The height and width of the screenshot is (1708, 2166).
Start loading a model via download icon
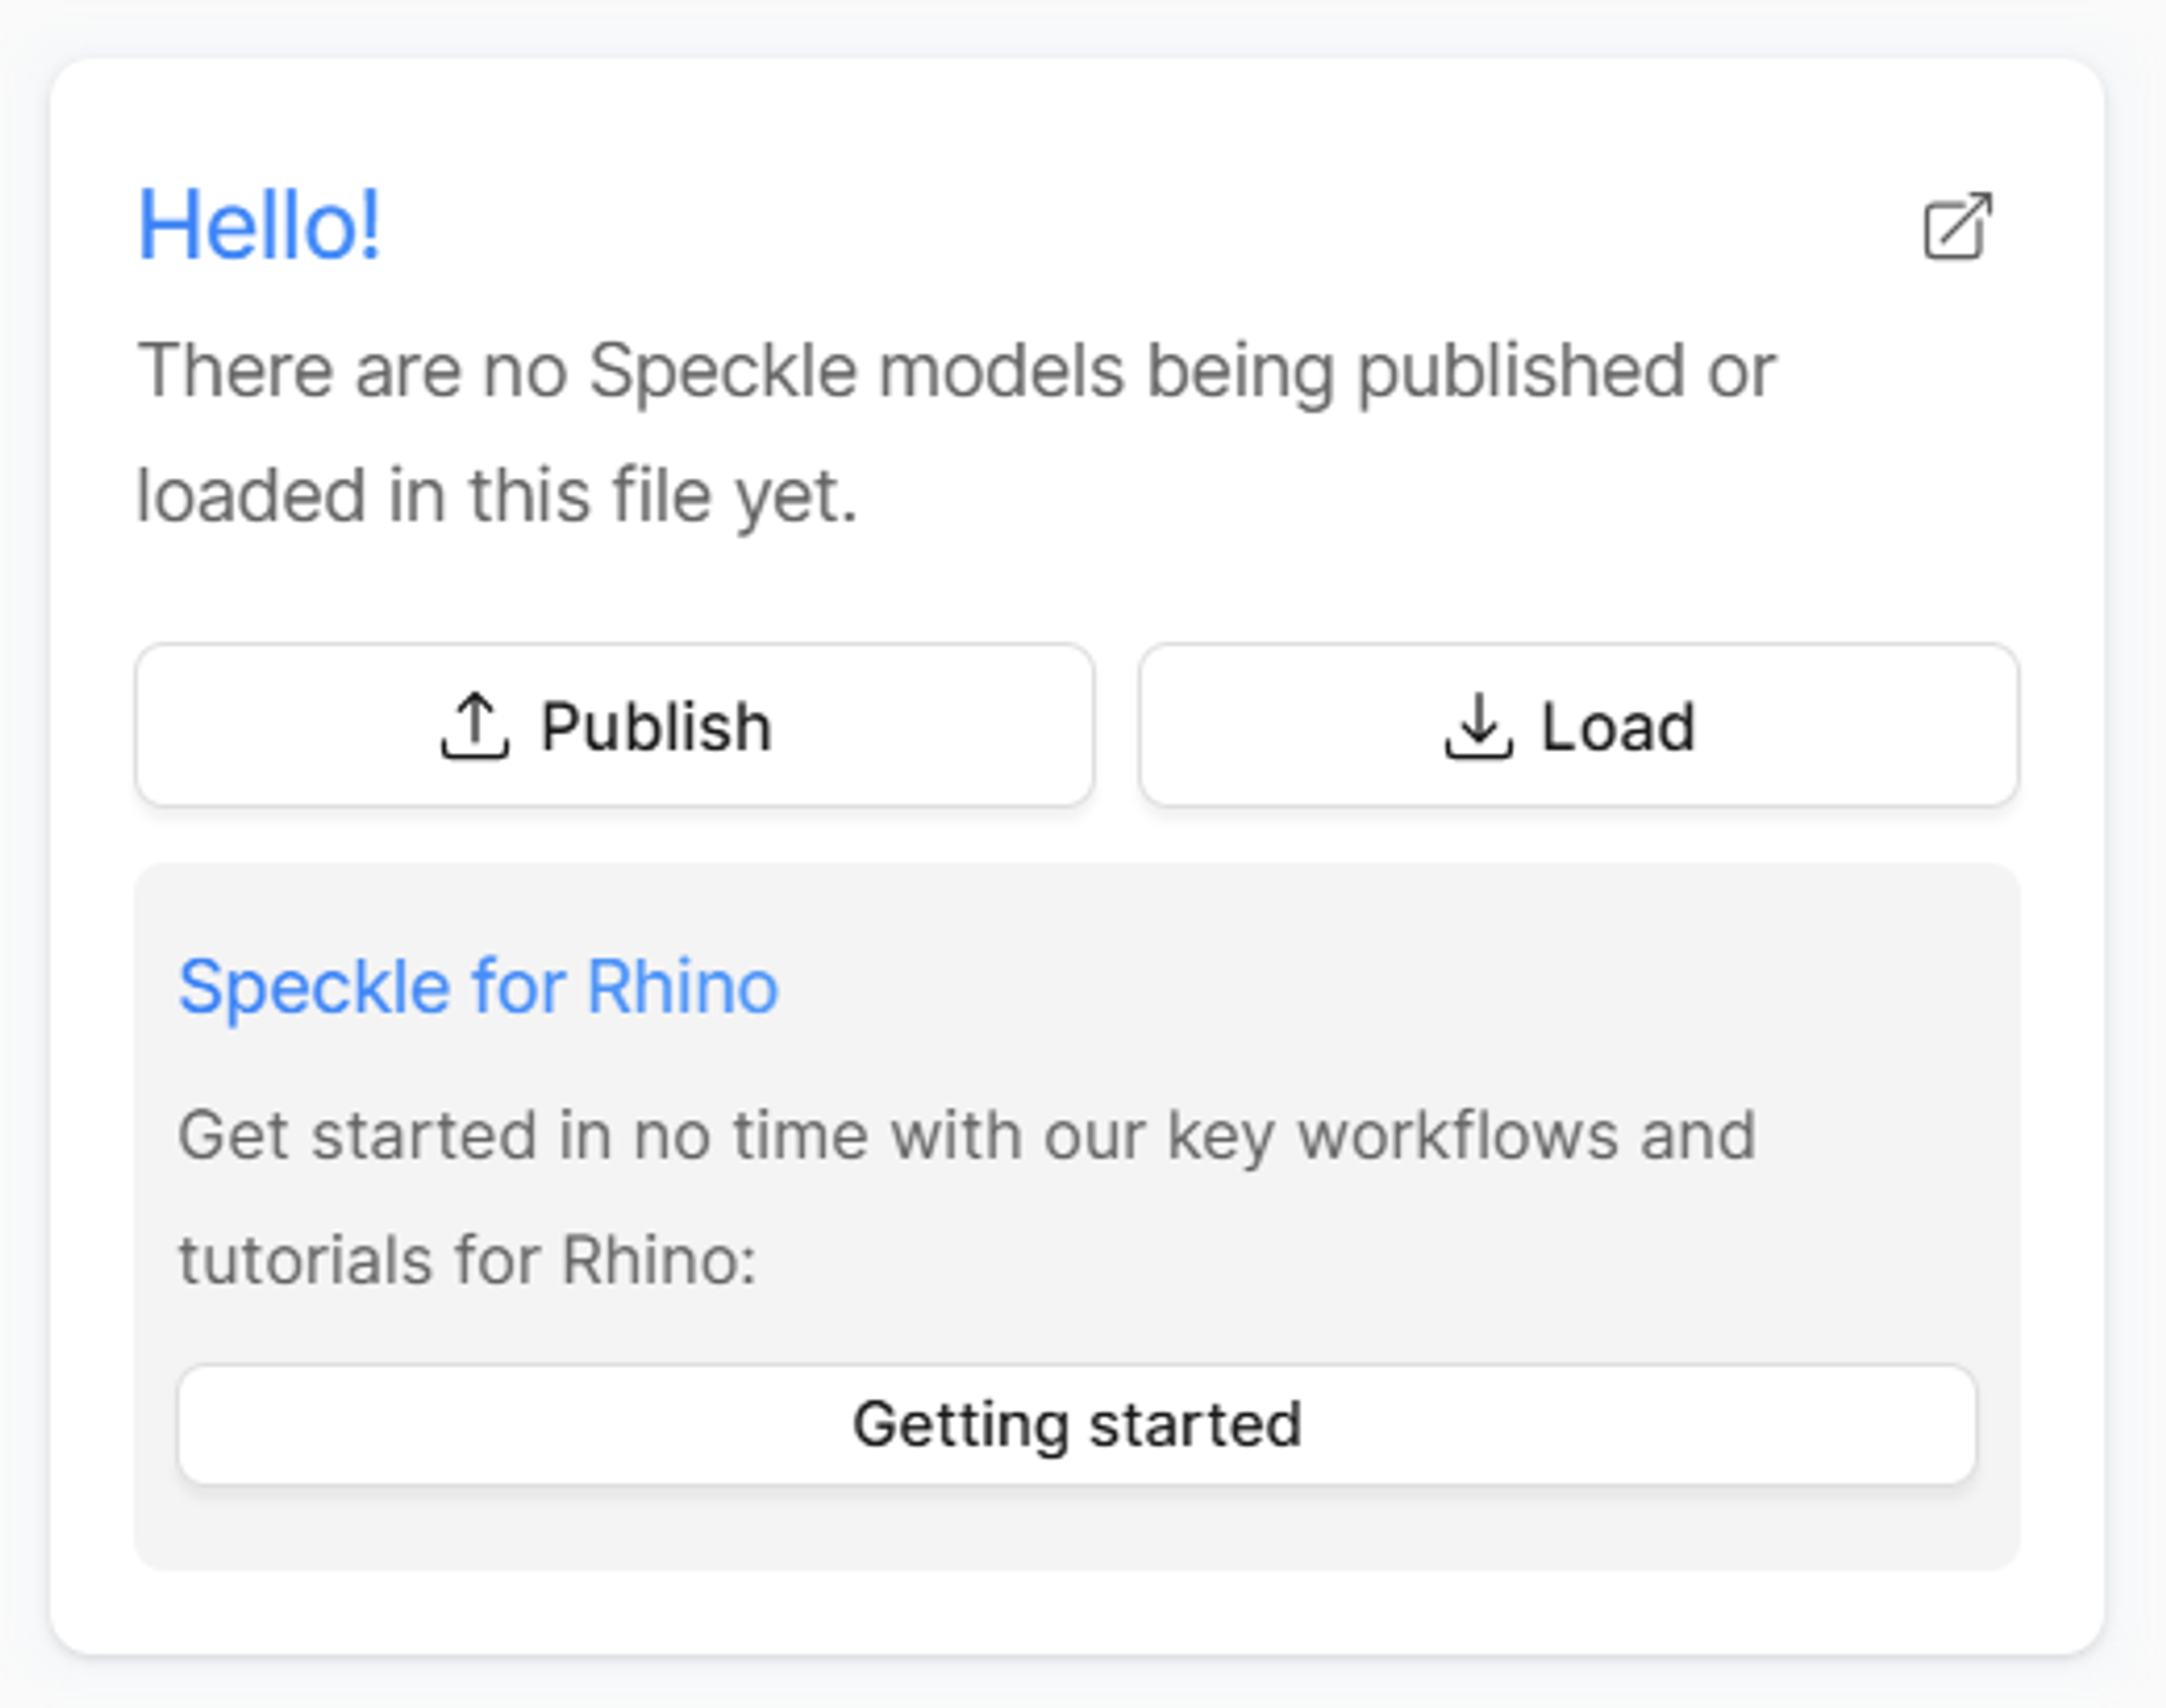pos(1479,726)
